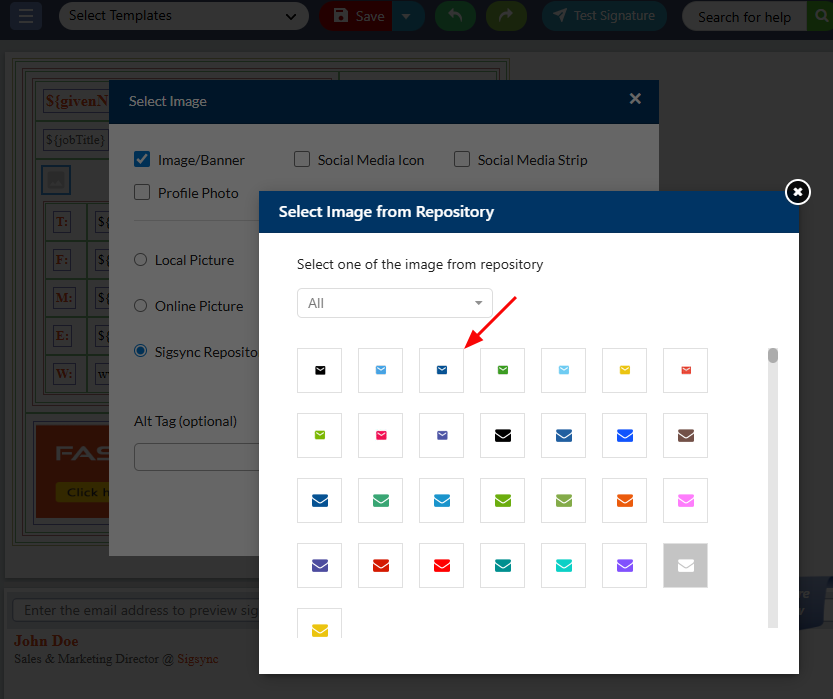Screen dimensions: 833x699
Task: Select the brown envelope icon
Action: pyautogui.click(x=685, y=435)
